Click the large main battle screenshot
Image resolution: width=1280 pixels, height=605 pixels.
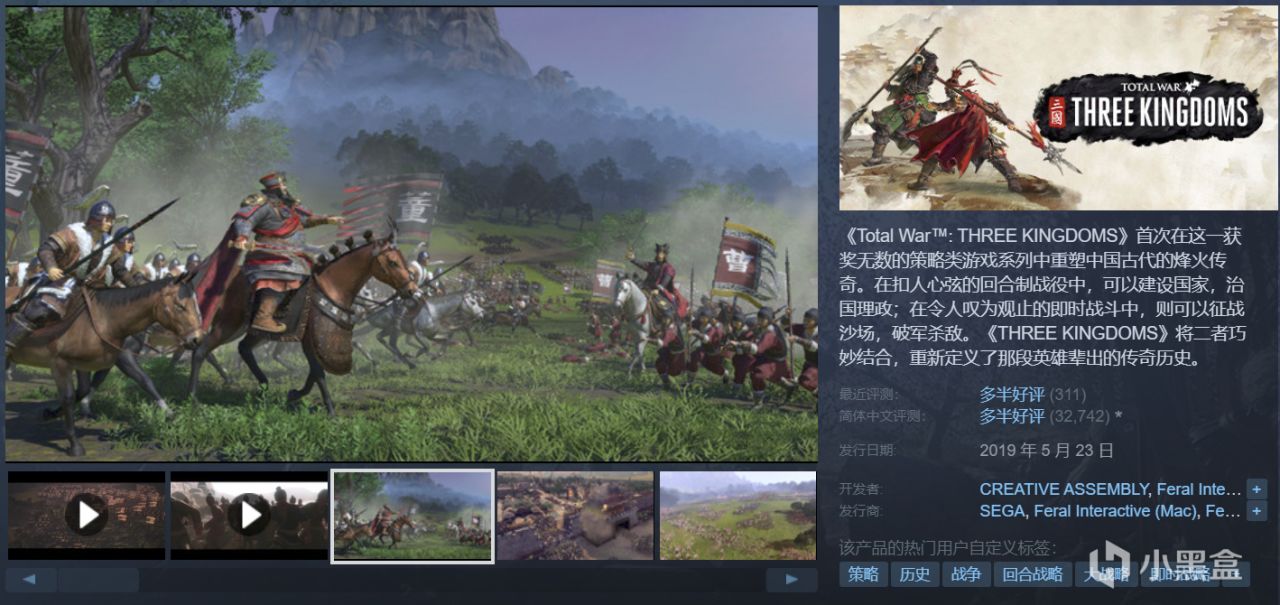[x=411, y=234]
